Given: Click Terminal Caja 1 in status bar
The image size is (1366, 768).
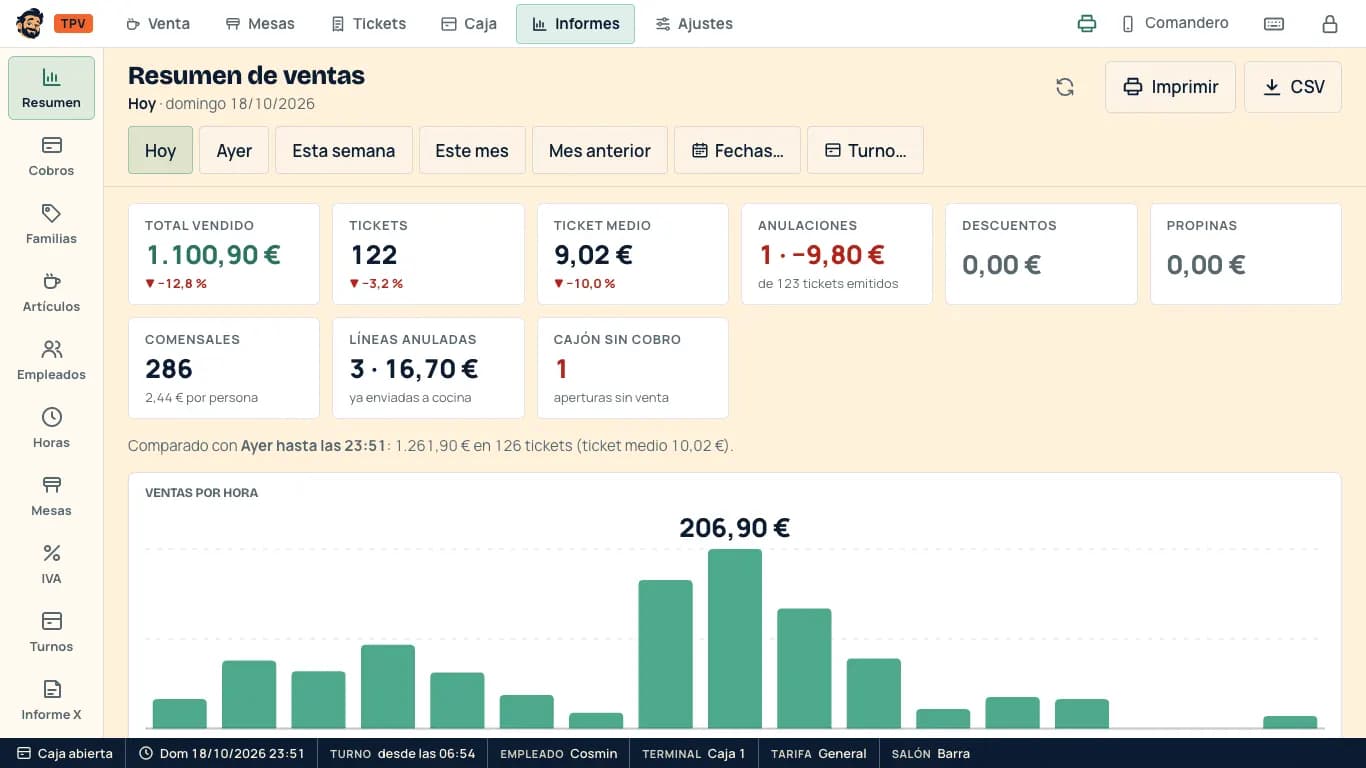Looking at the screenshot, I should [694, 753].
